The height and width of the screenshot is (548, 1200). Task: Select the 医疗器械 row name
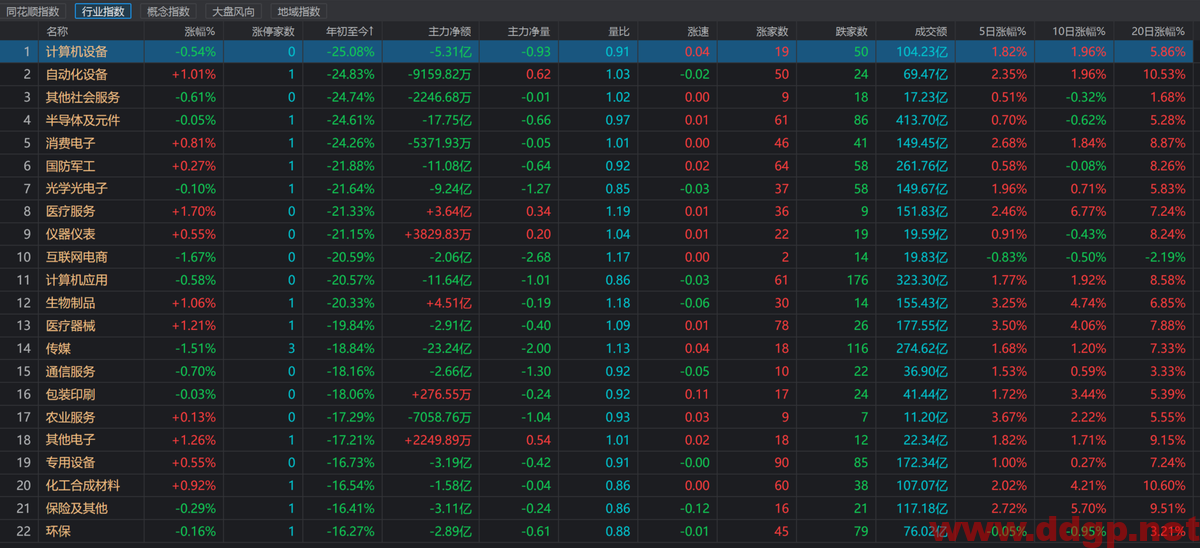pyautogui.click(x=70, y=325)
